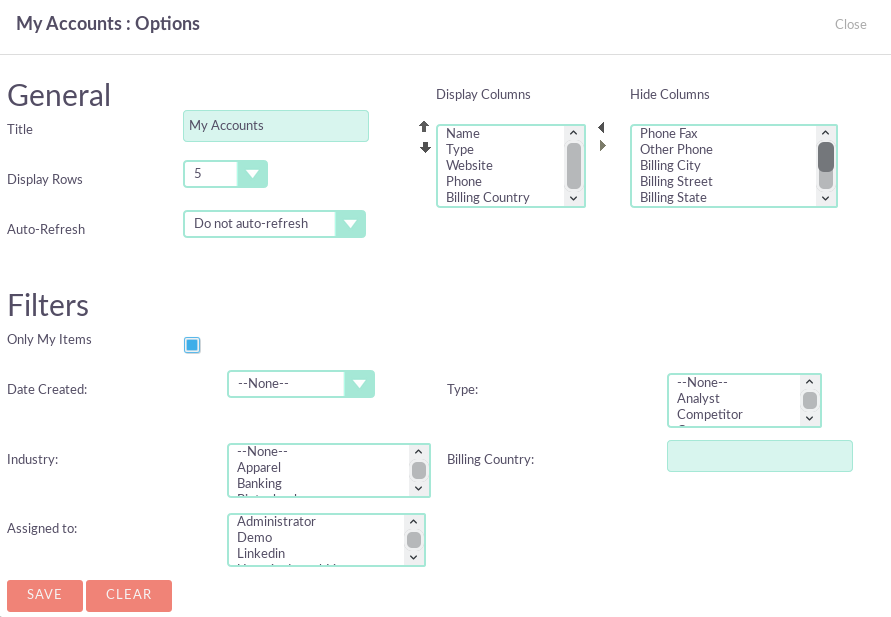Choose Banking in Industry filter list
891x617 pixels.
point(259,483)
